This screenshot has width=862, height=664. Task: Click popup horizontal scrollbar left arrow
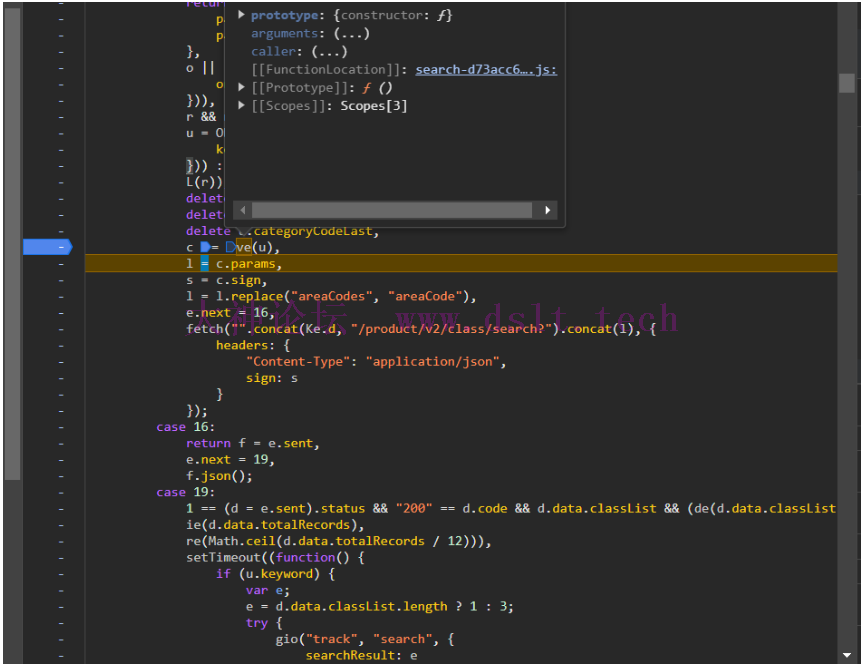[x=241, y=211]
